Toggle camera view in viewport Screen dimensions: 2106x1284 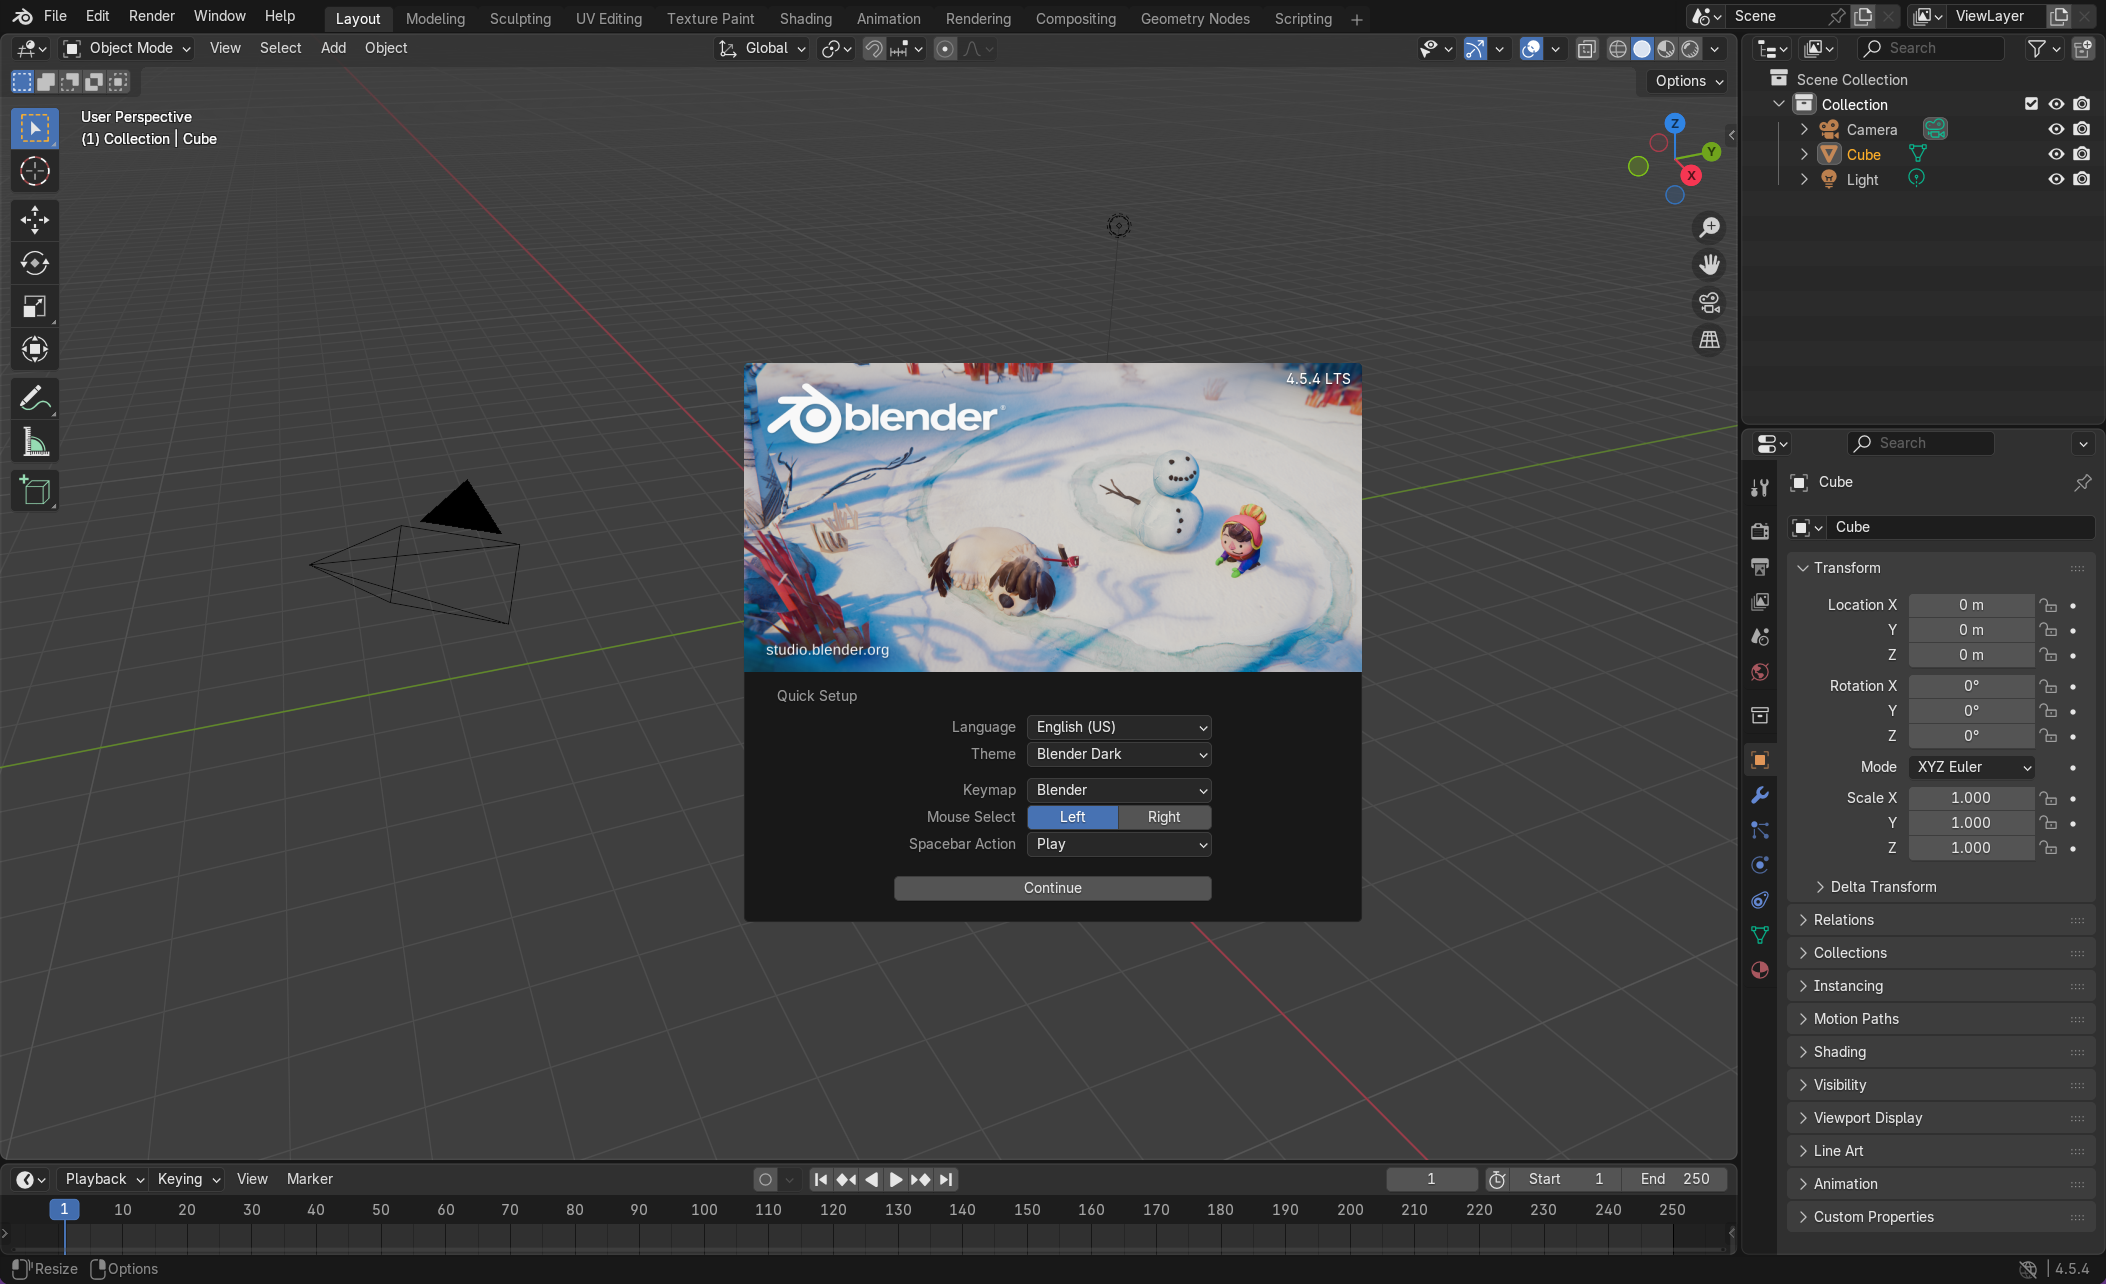pos(1710,302)
